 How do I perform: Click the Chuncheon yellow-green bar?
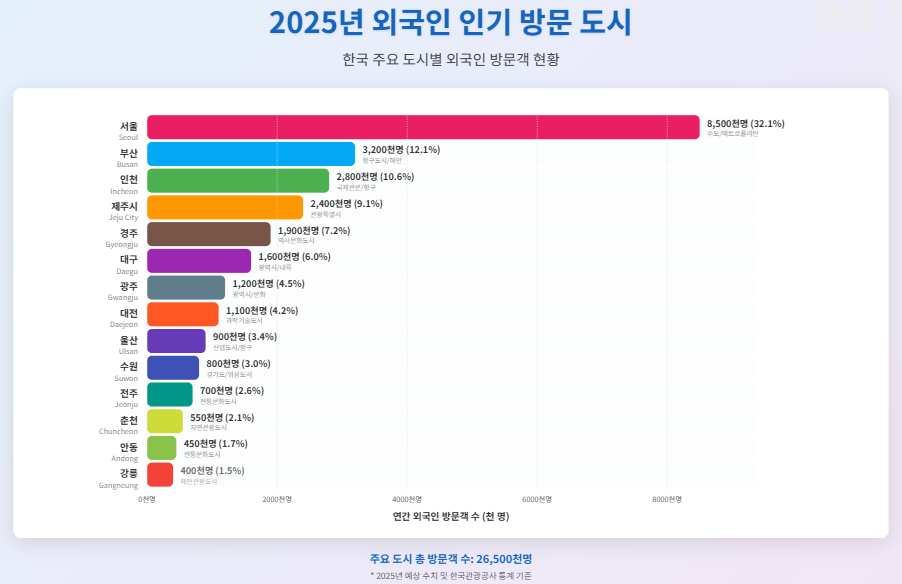(165, 423)
